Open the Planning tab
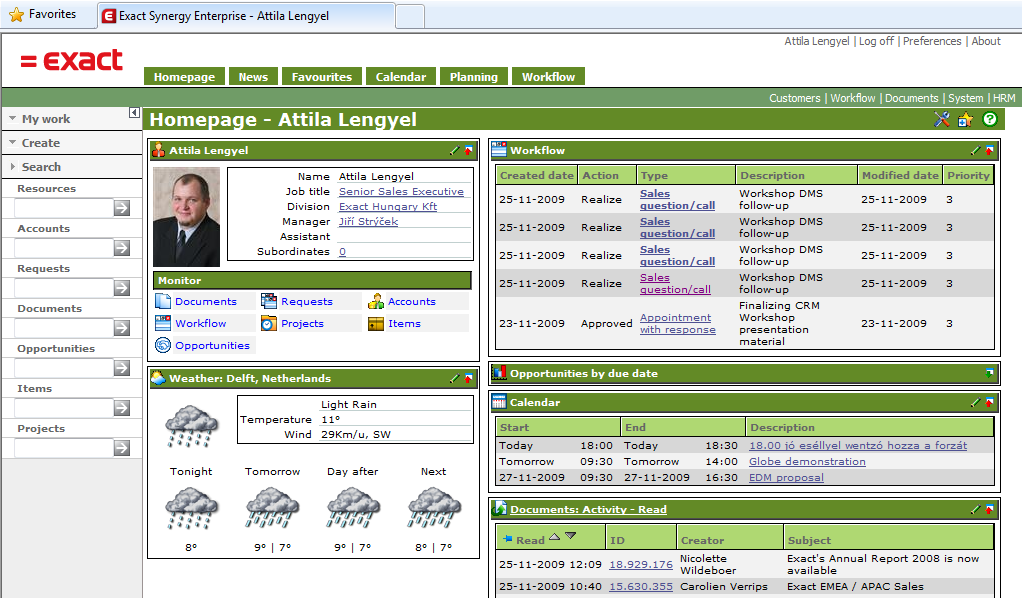This screenshot has width=1022, height=598. pos(474,77)
